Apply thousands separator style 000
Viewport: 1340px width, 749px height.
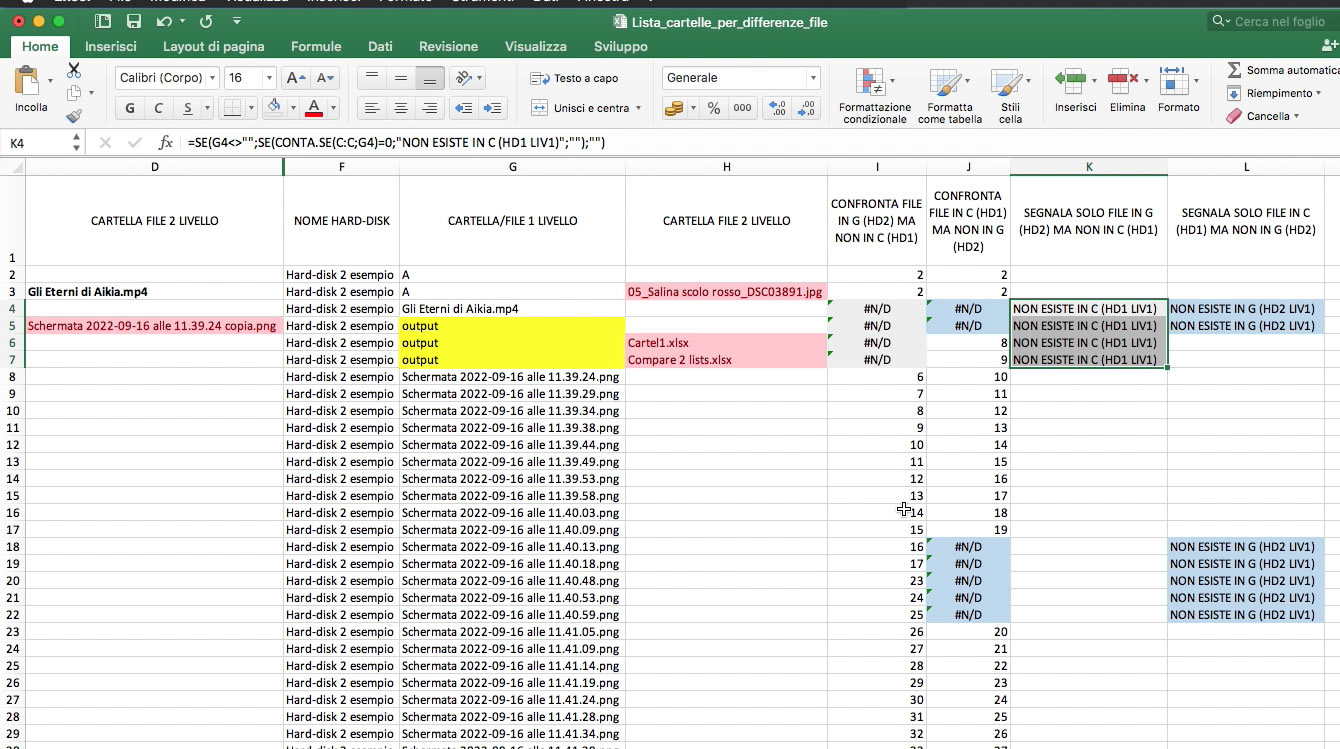742,108
